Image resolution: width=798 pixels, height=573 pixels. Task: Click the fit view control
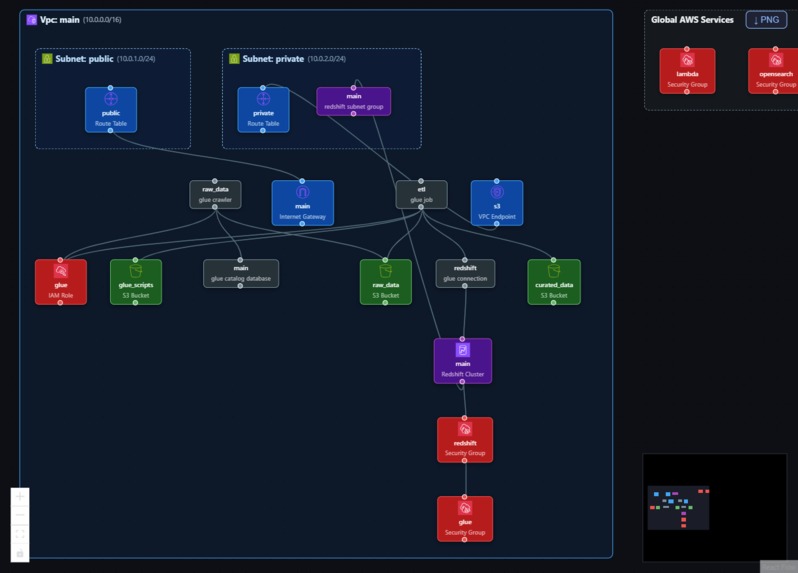tap(20, 534)
